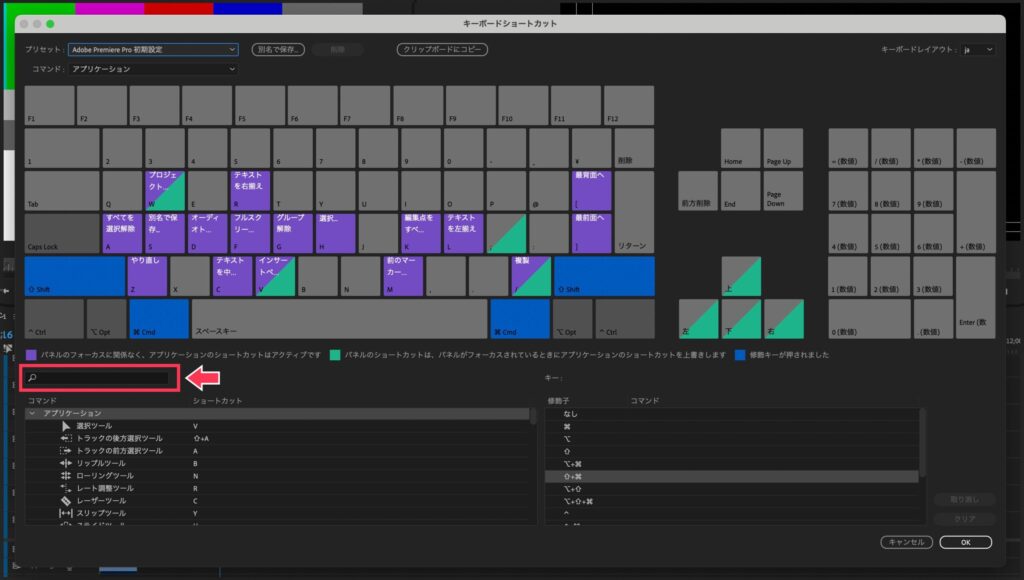This screenshot has width=1024, height=580.
Task: Click the クリップボードにコピー button
Action: point(442,49)
